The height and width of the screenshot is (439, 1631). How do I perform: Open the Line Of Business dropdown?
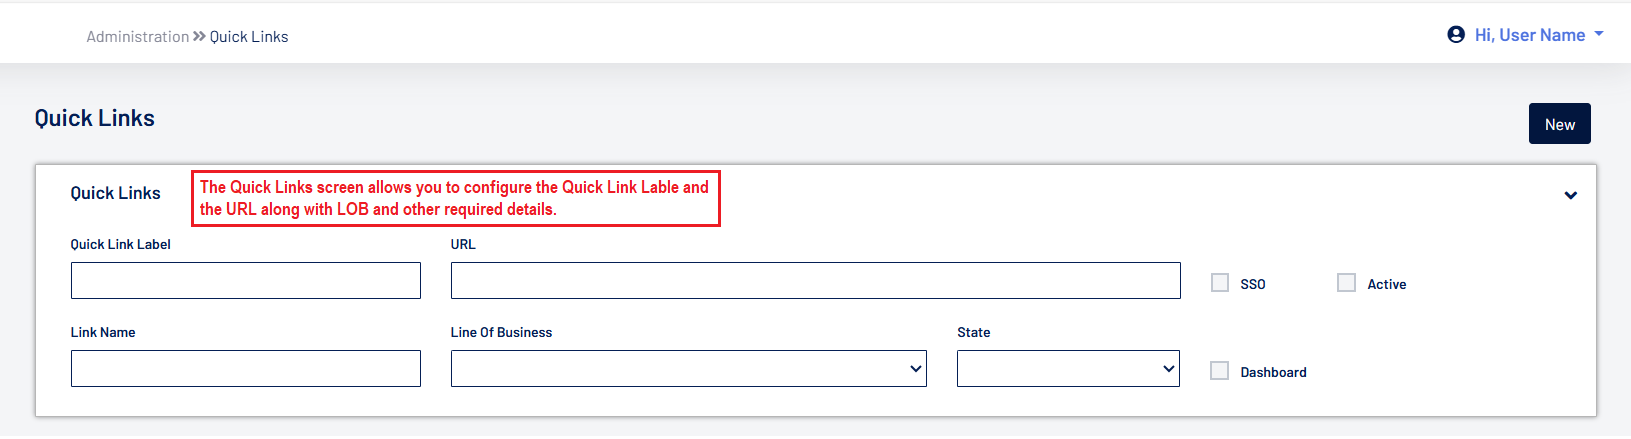pos(688,368)
